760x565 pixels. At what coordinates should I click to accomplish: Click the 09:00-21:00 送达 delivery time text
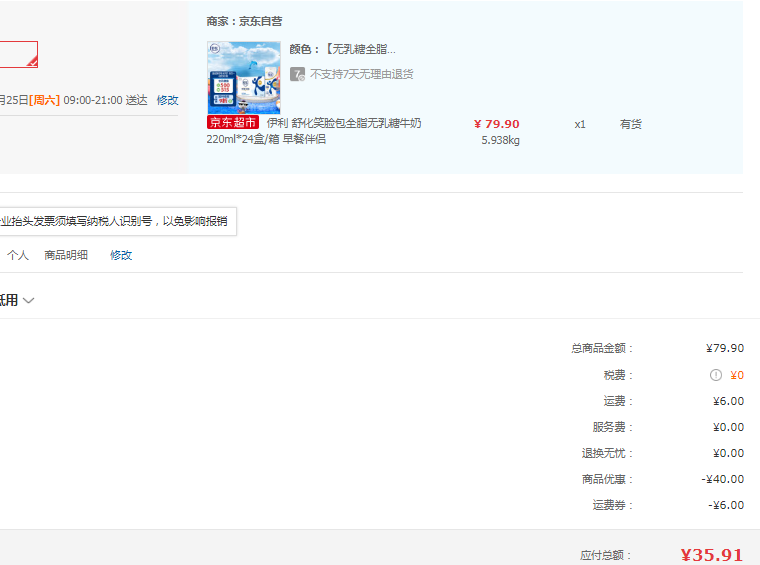click(105, 100)
